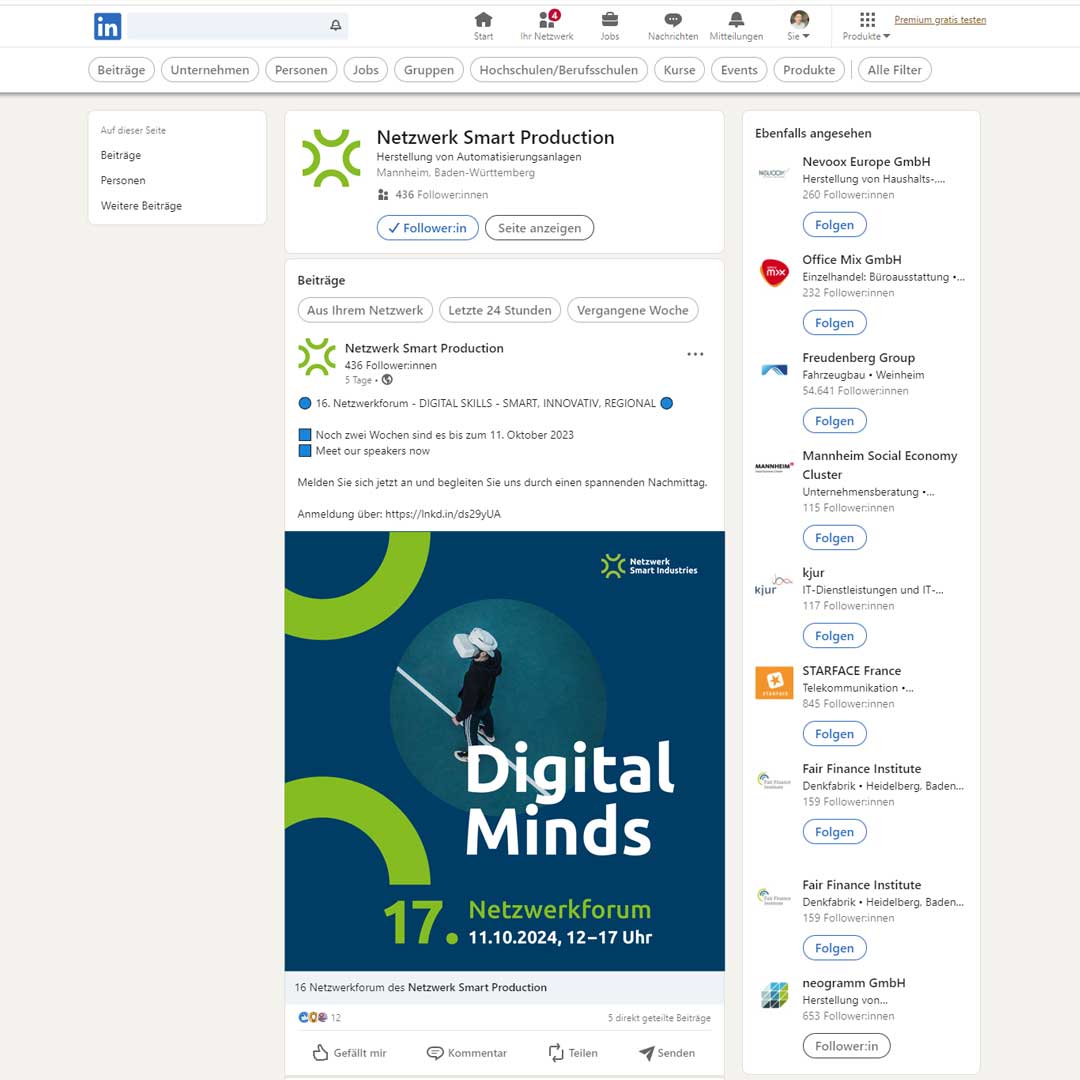
Task: Click neogramm GmbH logo
Action: 773,995
